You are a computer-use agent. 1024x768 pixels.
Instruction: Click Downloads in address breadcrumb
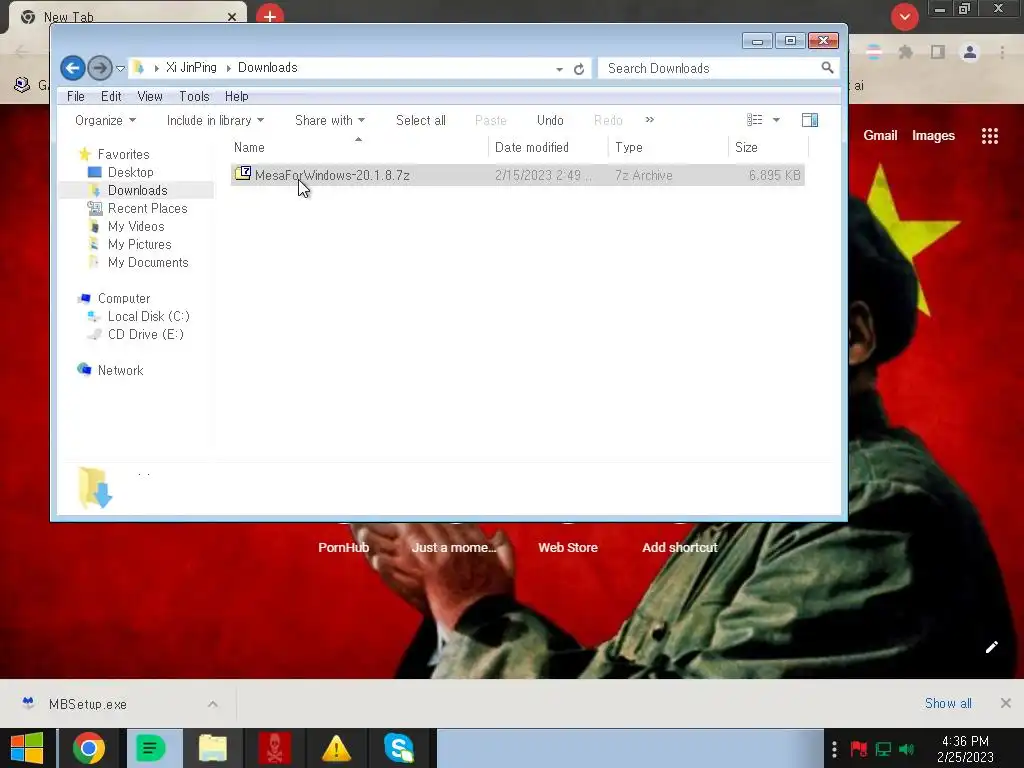click(268, 67)
